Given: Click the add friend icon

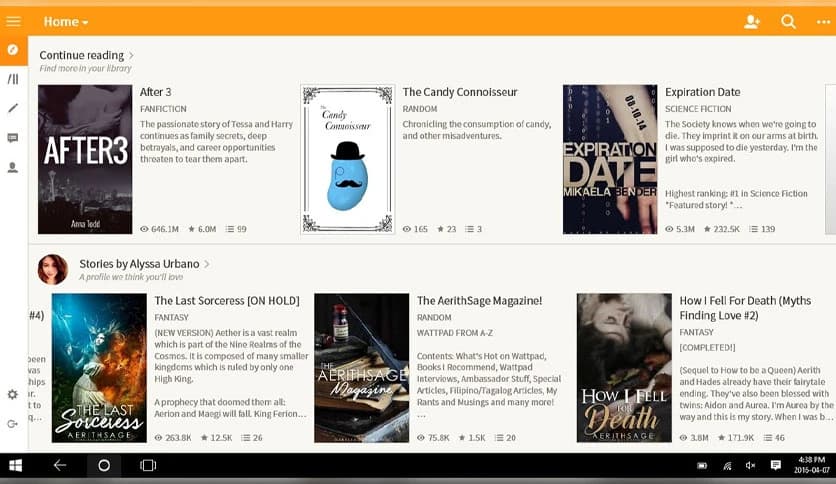Looking at the screenshot, I should click(x=752, y=22).
